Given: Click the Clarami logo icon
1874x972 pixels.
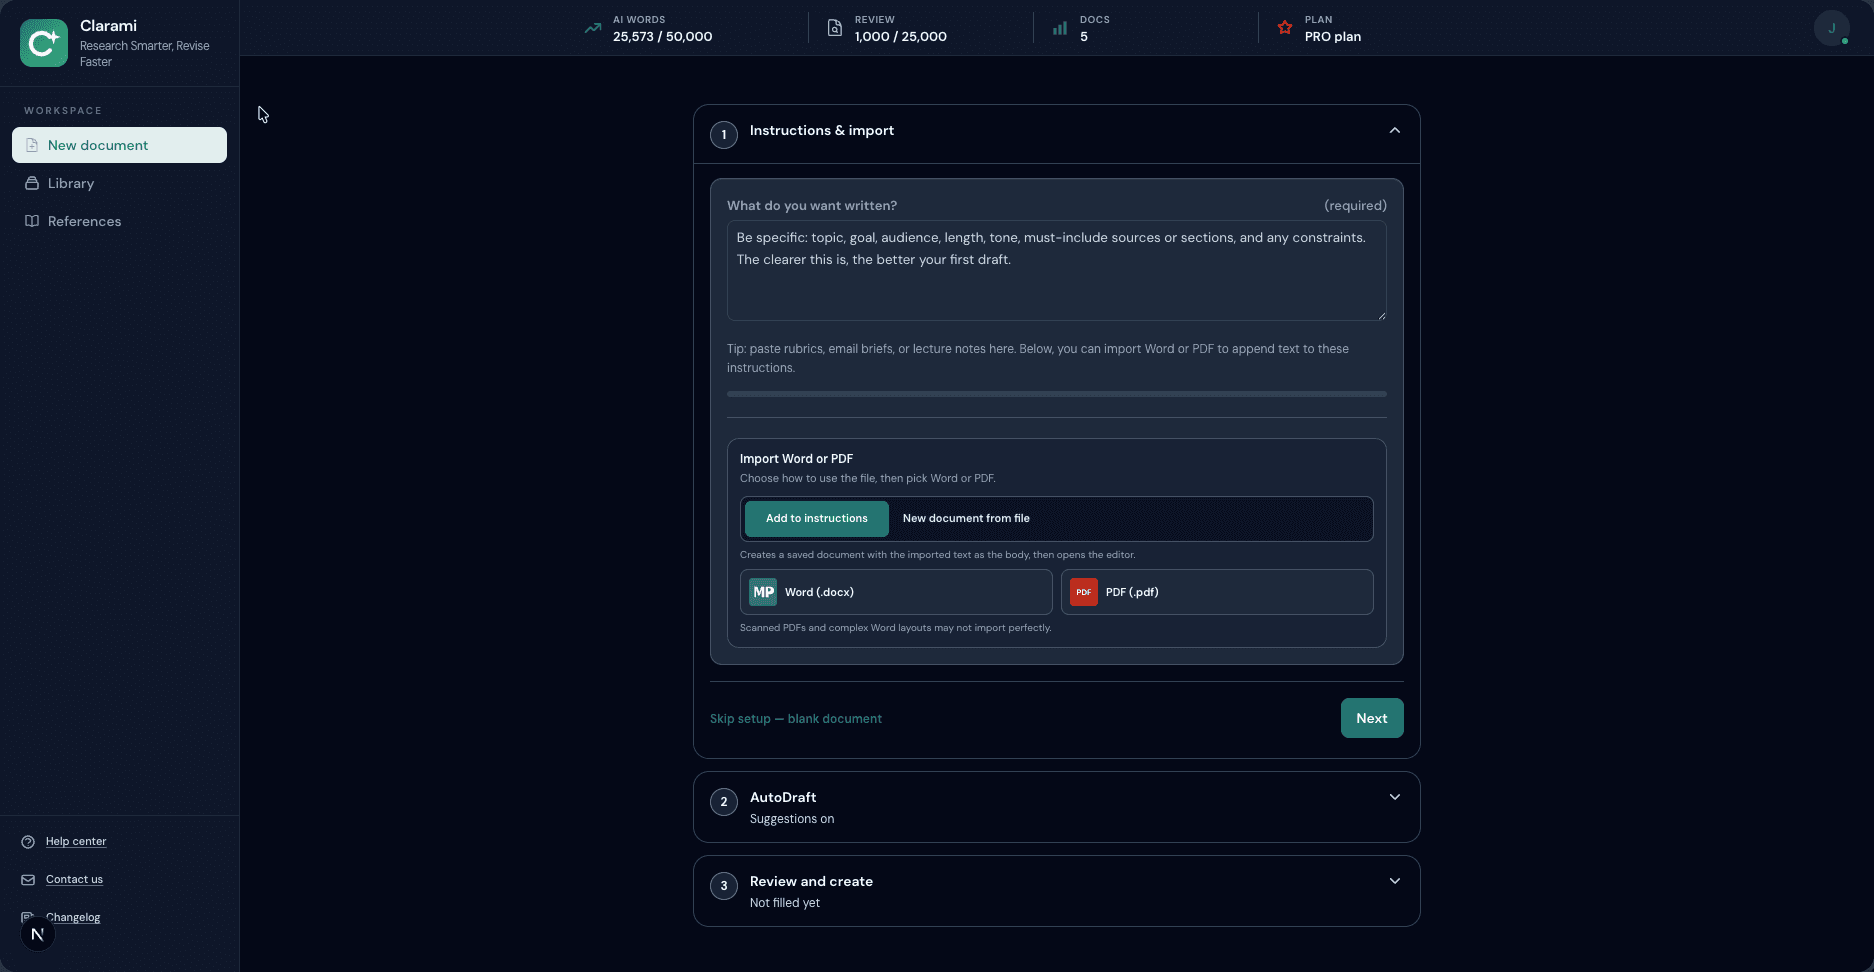Looking at the screenshot, I should [x=42, y=42].
